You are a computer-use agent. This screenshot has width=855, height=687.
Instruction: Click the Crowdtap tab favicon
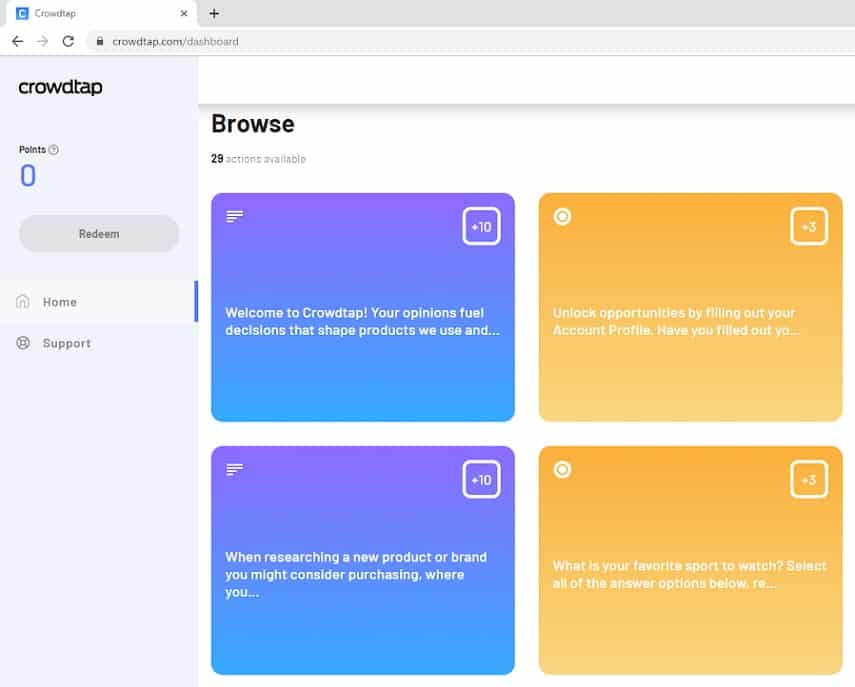pos(22,14)
